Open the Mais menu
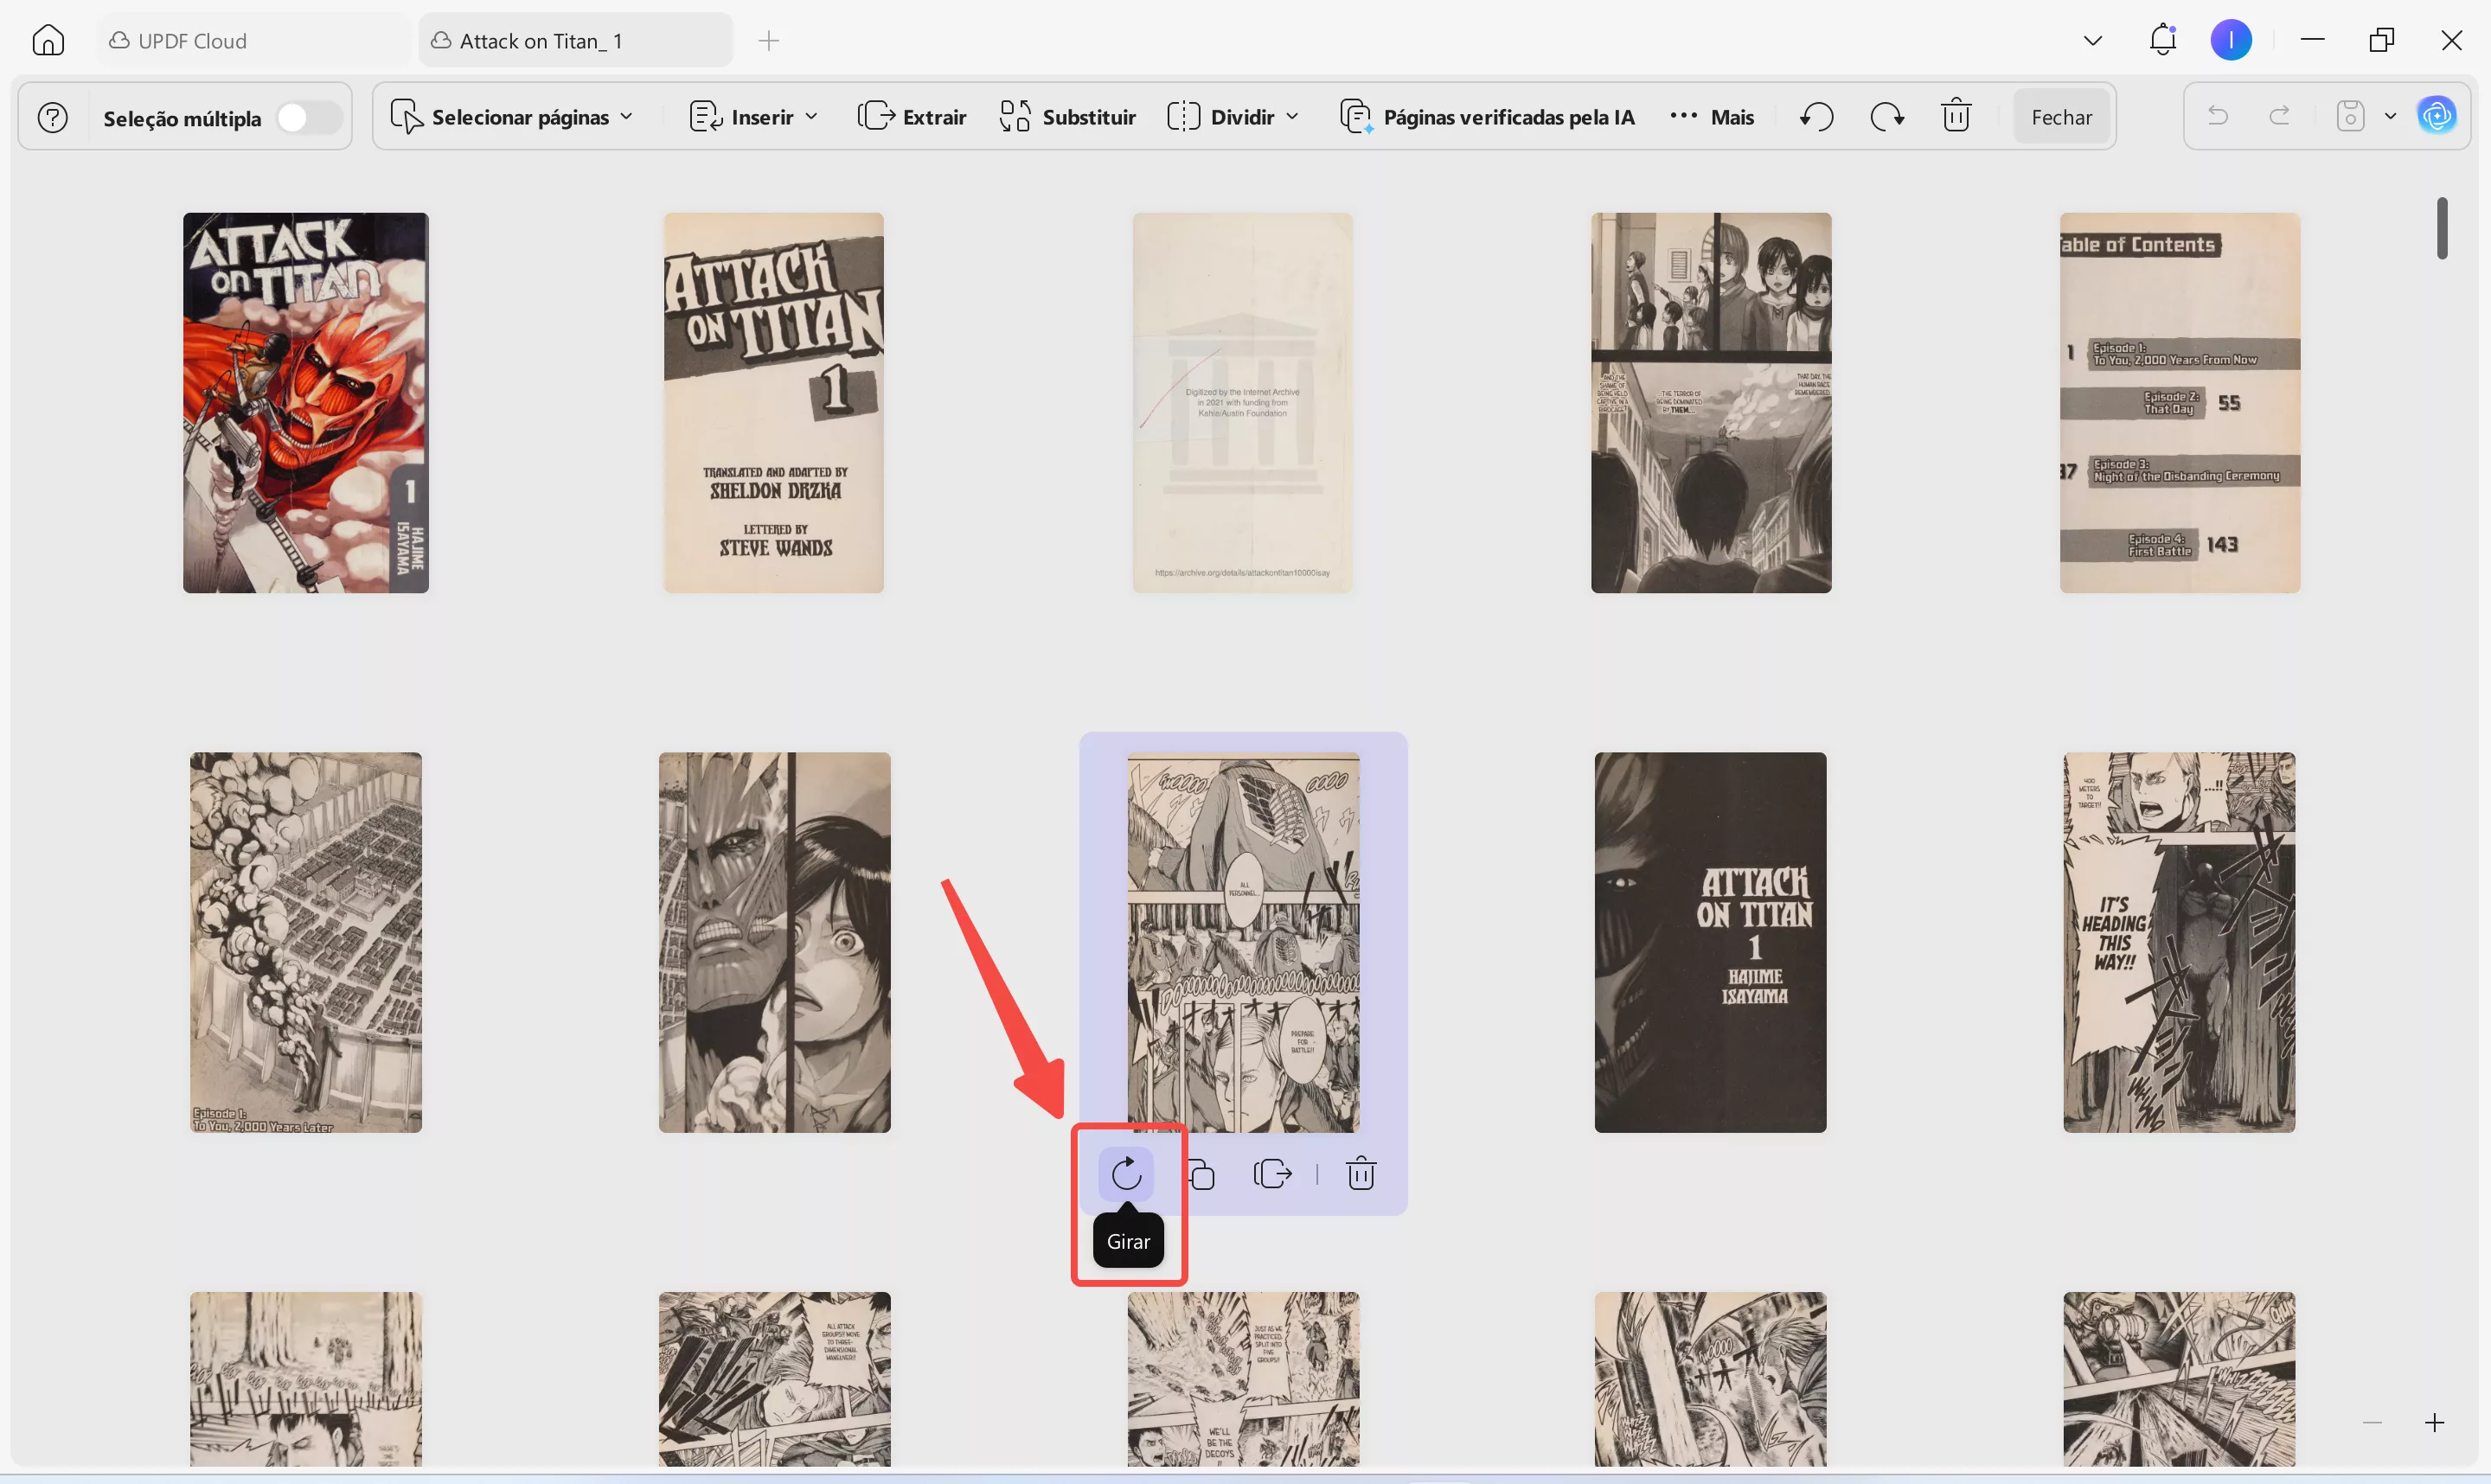Screen dimensions: 2491x1484 [x=1712, y=117]
